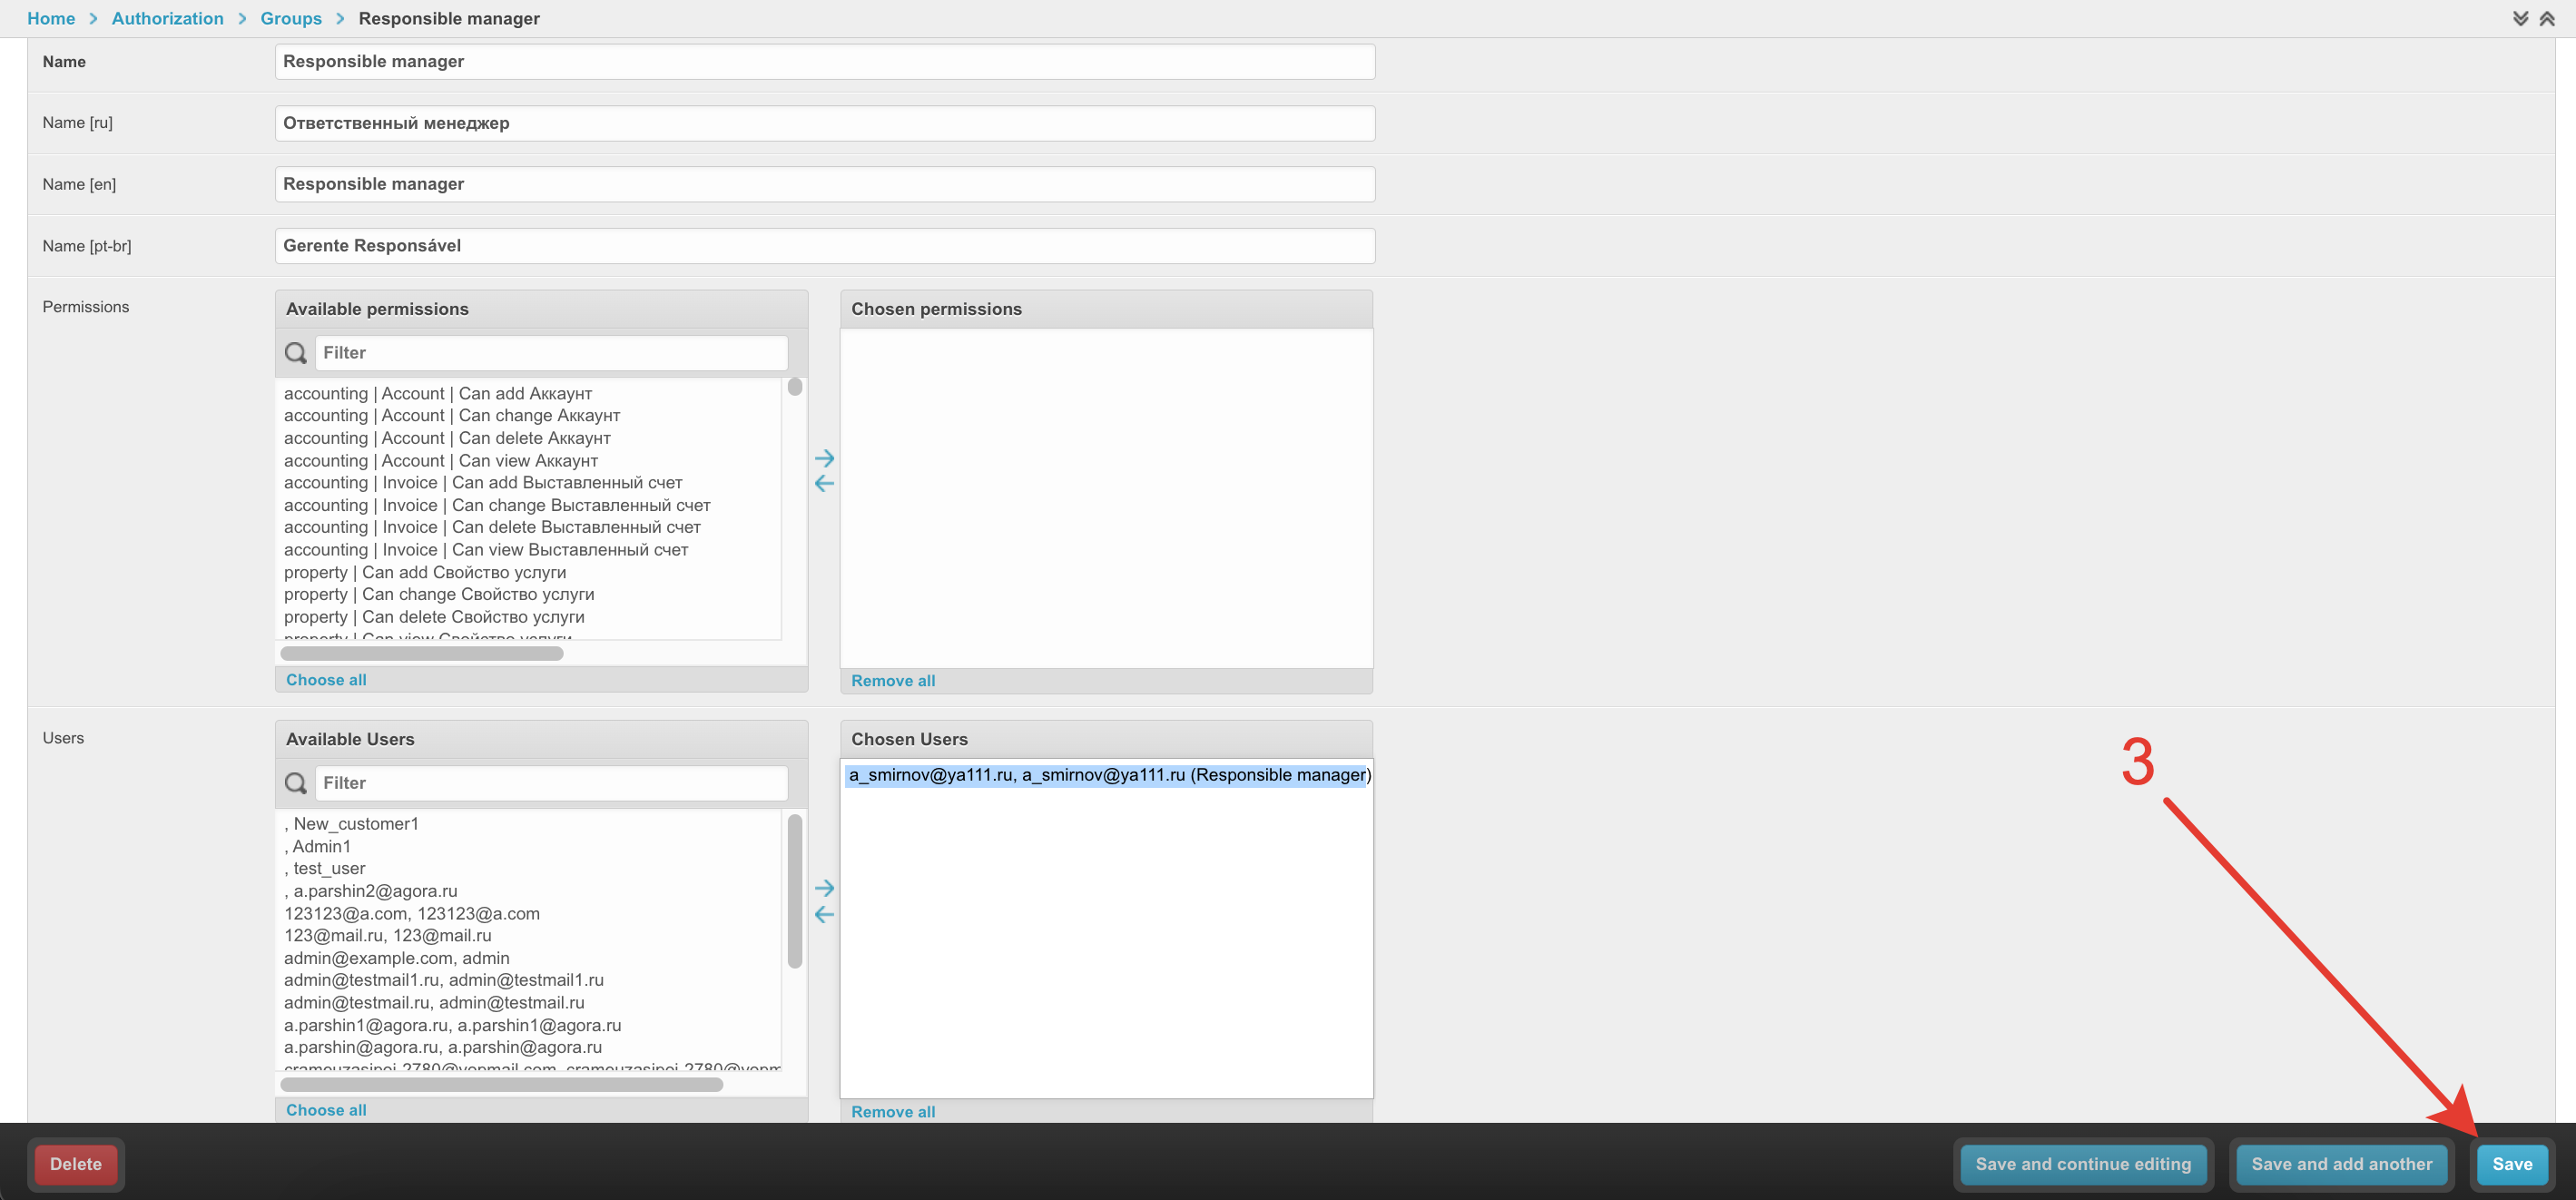Remove all chosen users
The image size is (2576, 1200).
[x=893, y=1112]
